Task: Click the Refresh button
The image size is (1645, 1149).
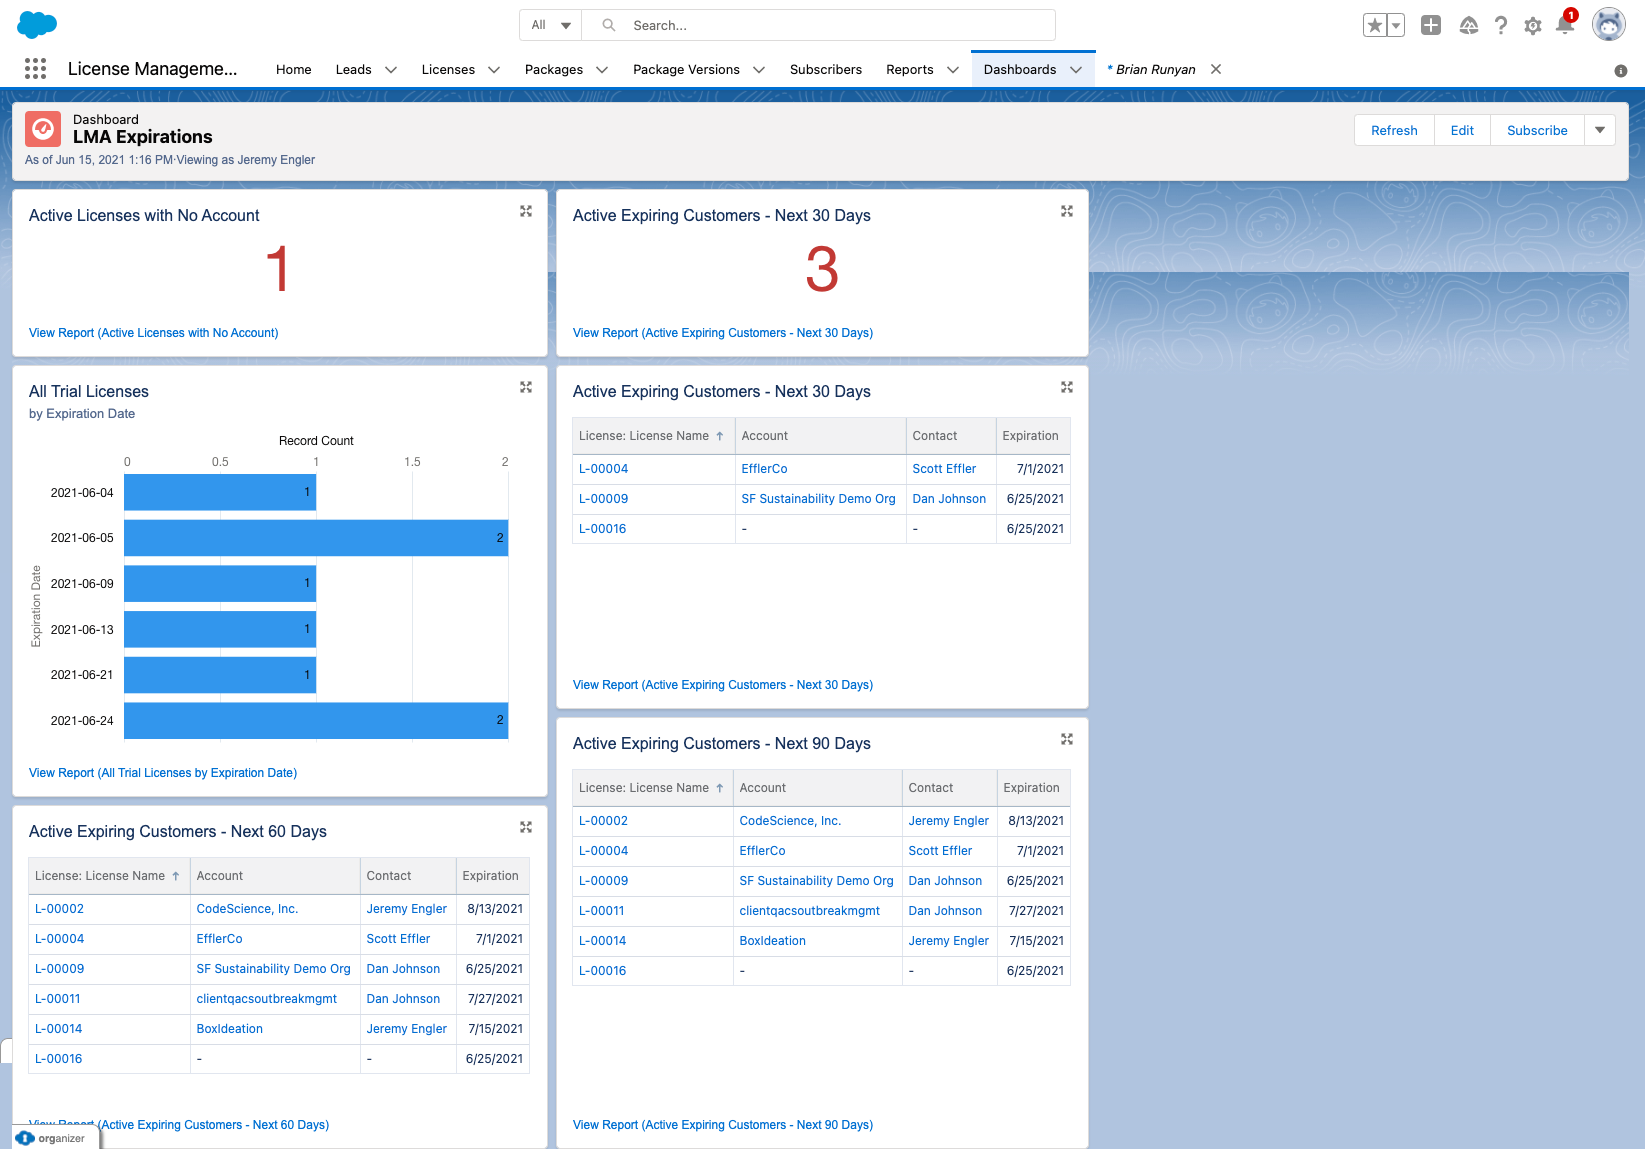Action: tap(1394, 131)
